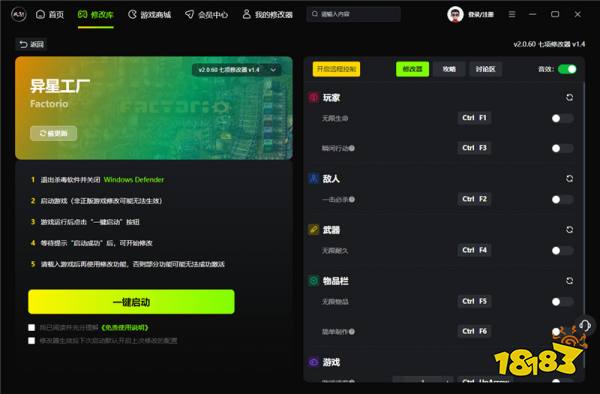Click the 敌人 category icon
Image resolution: width=600 pixels, height=394 pixels.
[x=313, y=179]
